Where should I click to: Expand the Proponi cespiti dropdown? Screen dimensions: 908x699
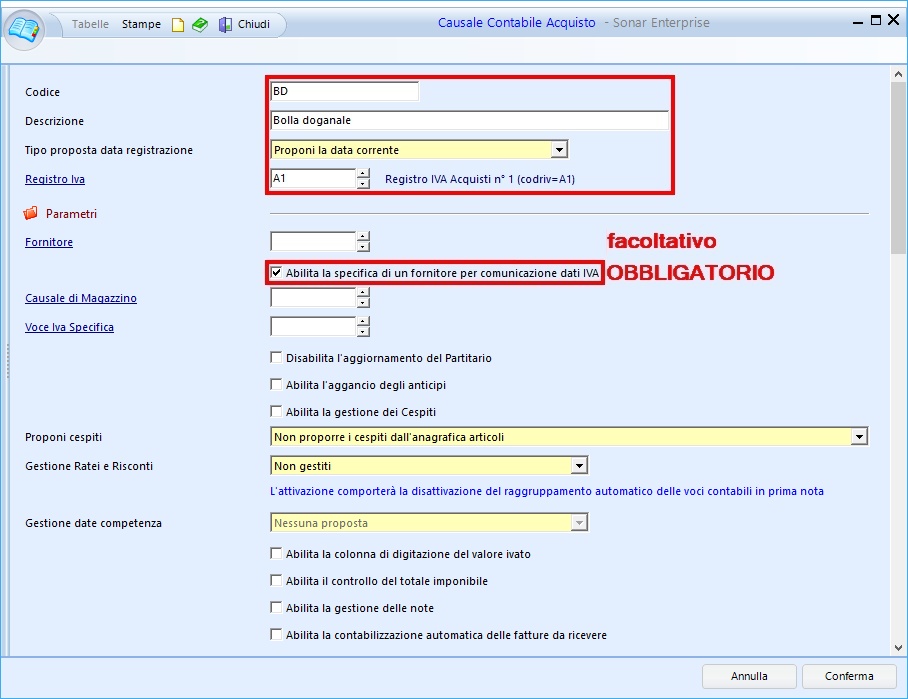(x=858, y=437)
